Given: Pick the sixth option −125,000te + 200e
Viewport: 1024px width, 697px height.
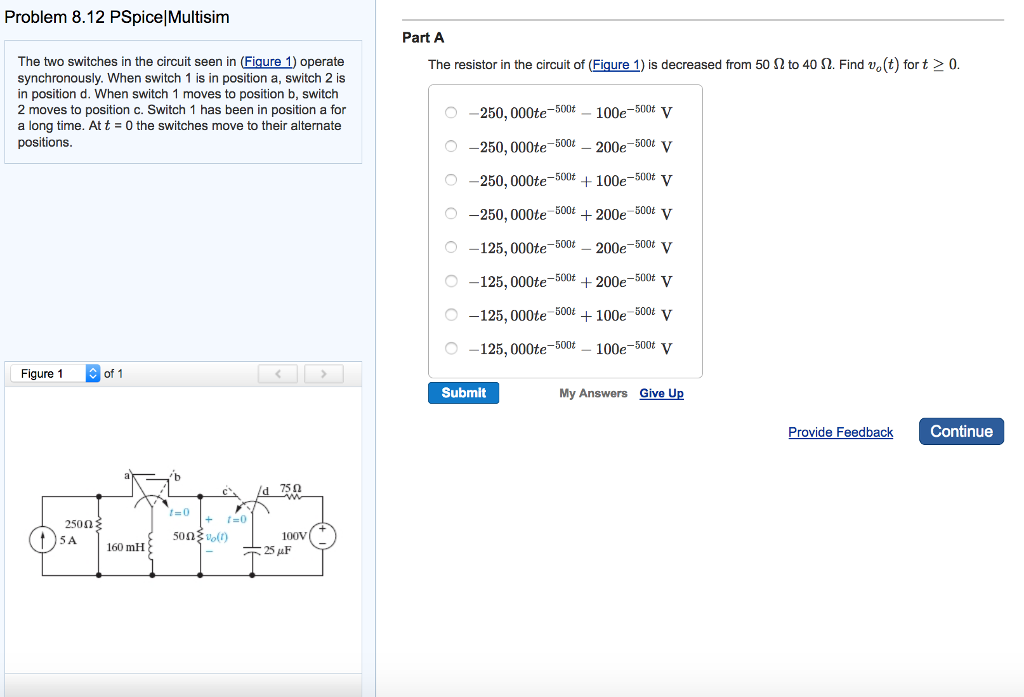Looking at the screenshot, I should point(452,281).
